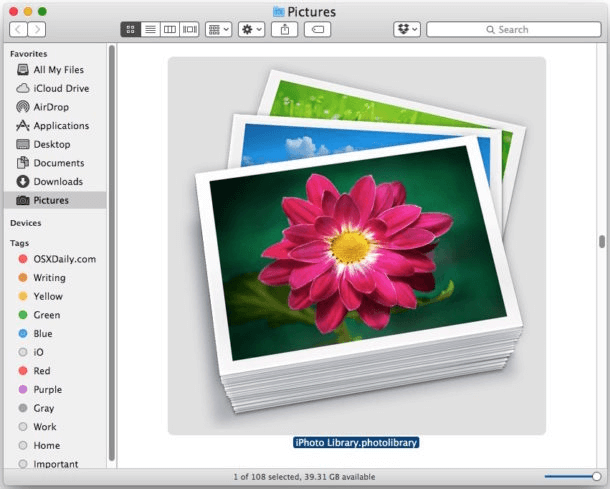
Task: Go forward with the right arrow
Action: pos(41,30)
